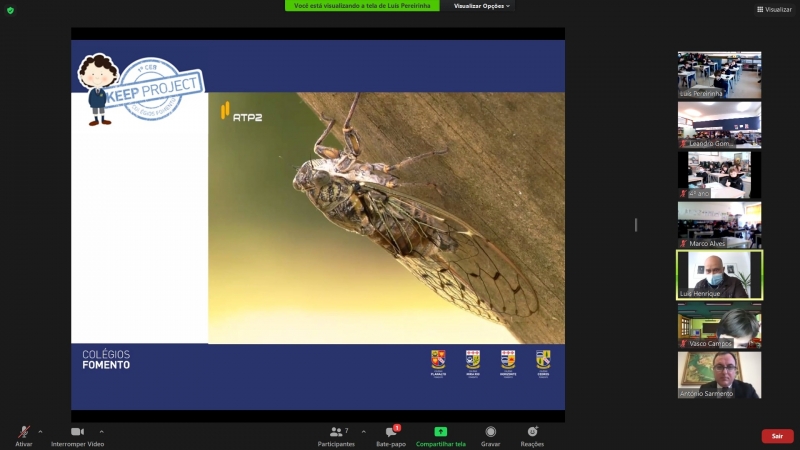Click muted mic icon on Leandro Gom...

(x=683, y=143)
